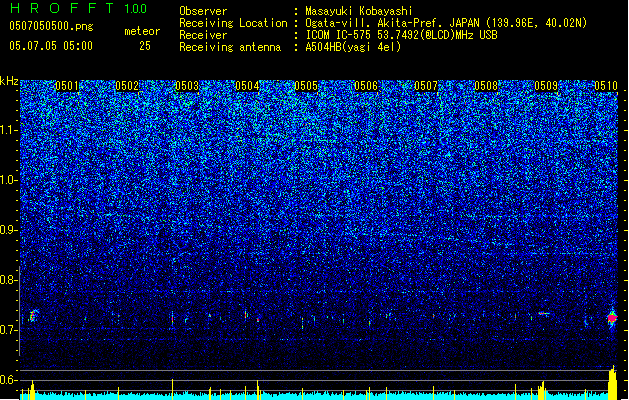The width and height of the screenshot is (629, 400).
Task: Click the date stamp 05.07.05 05:00
Action: (x=51, y=46)
